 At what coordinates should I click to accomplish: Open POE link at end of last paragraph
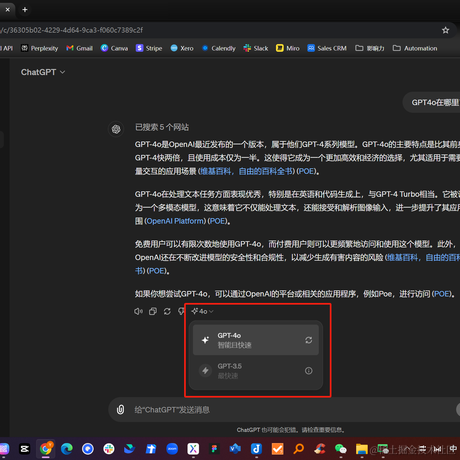pos(442,294)
